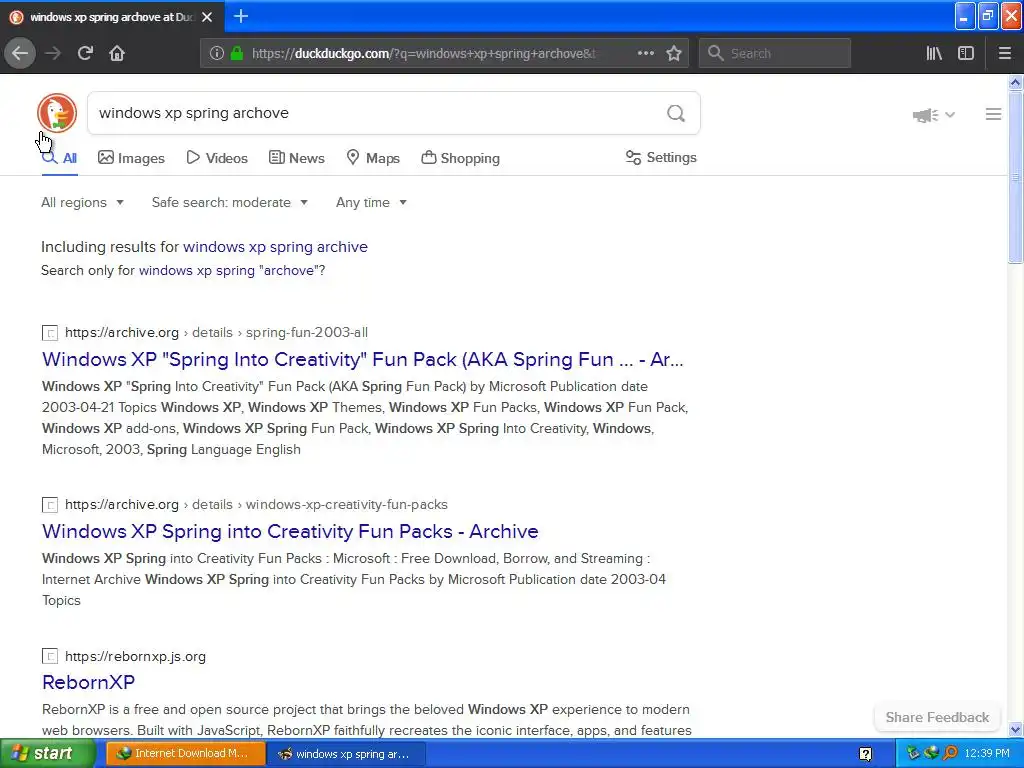Close the DuckDuckGo search tab
This screenshot has height=768, width=1024.
207,17
